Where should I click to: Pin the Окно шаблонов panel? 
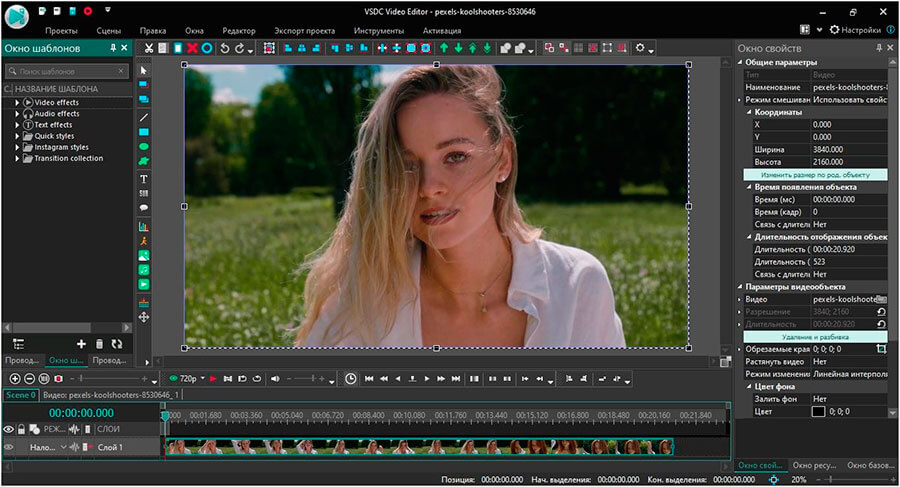(x=113, y=48)
